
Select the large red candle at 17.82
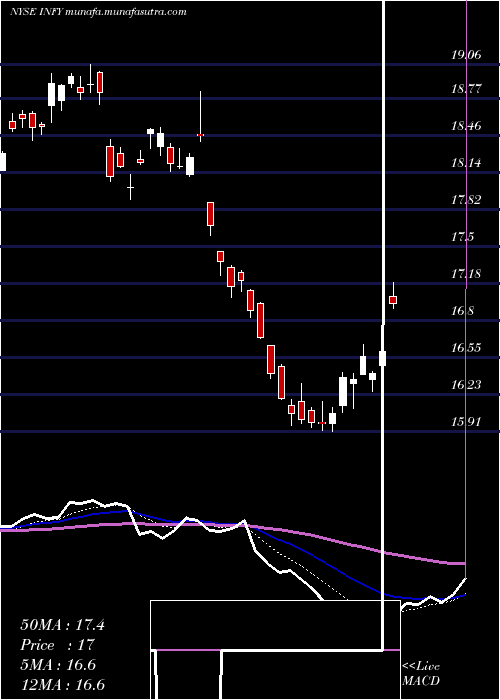(x=210, y=214)
